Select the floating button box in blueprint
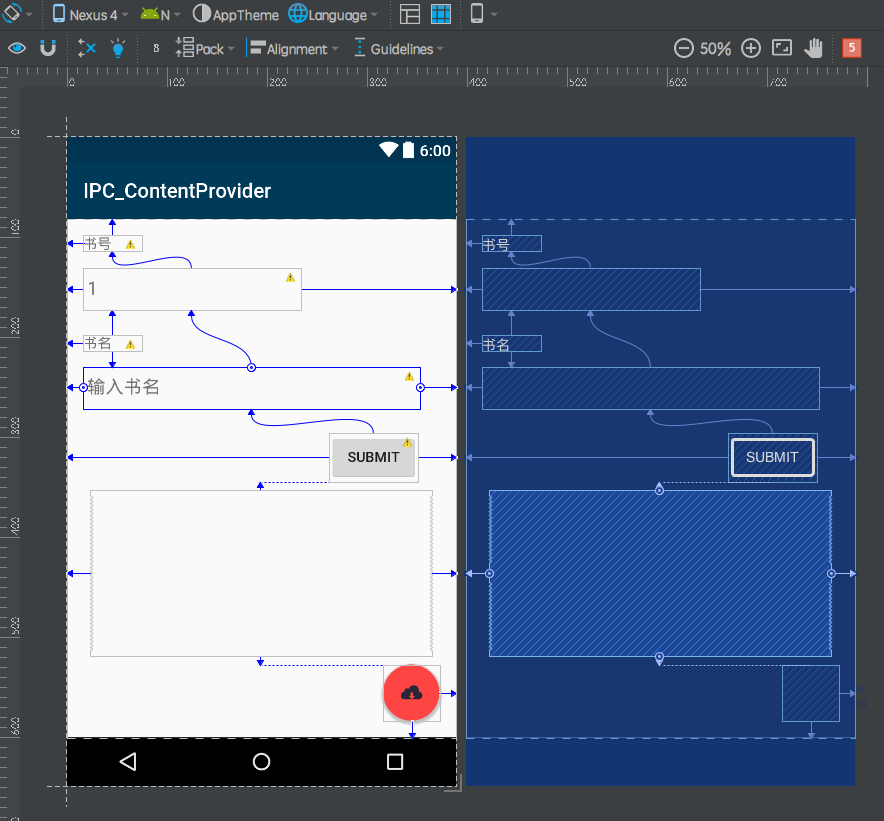 click(811, 693)
